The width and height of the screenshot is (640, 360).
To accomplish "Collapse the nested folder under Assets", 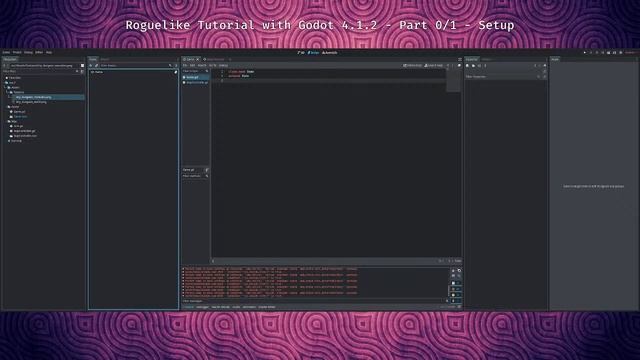I will tap(16, 92).
